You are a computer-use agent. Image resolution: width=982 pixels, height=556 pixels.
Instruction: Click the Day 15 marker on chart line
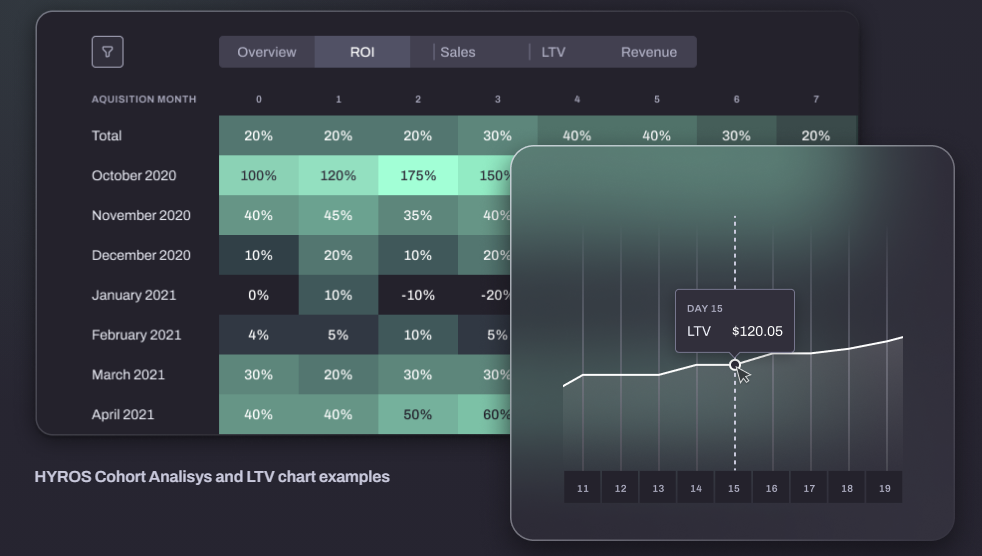[735, 365]
